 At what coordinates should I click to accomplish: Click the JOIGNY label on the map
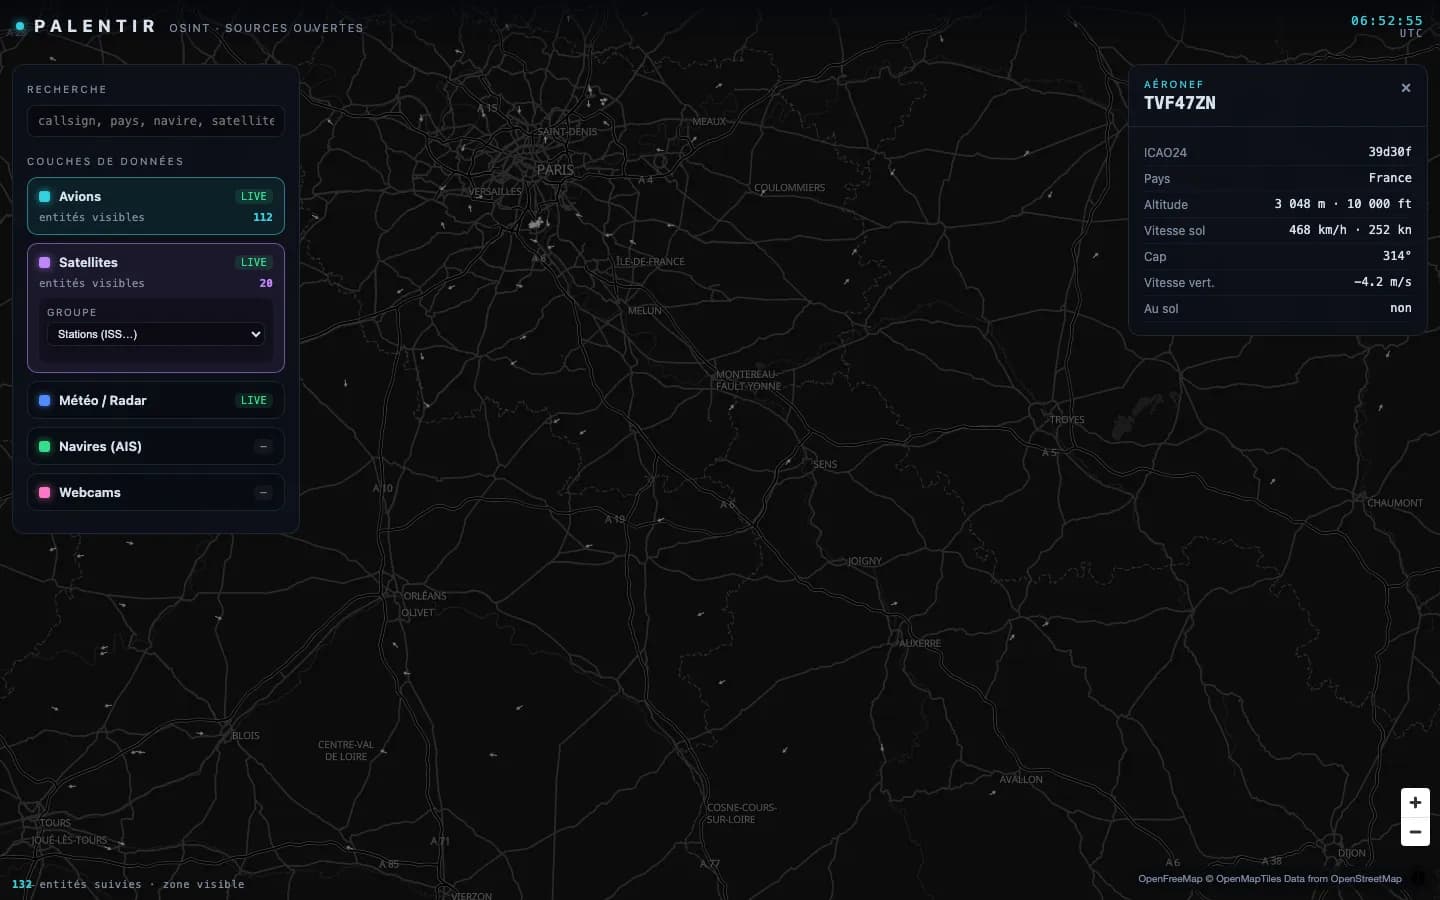(x=865, y=561)
